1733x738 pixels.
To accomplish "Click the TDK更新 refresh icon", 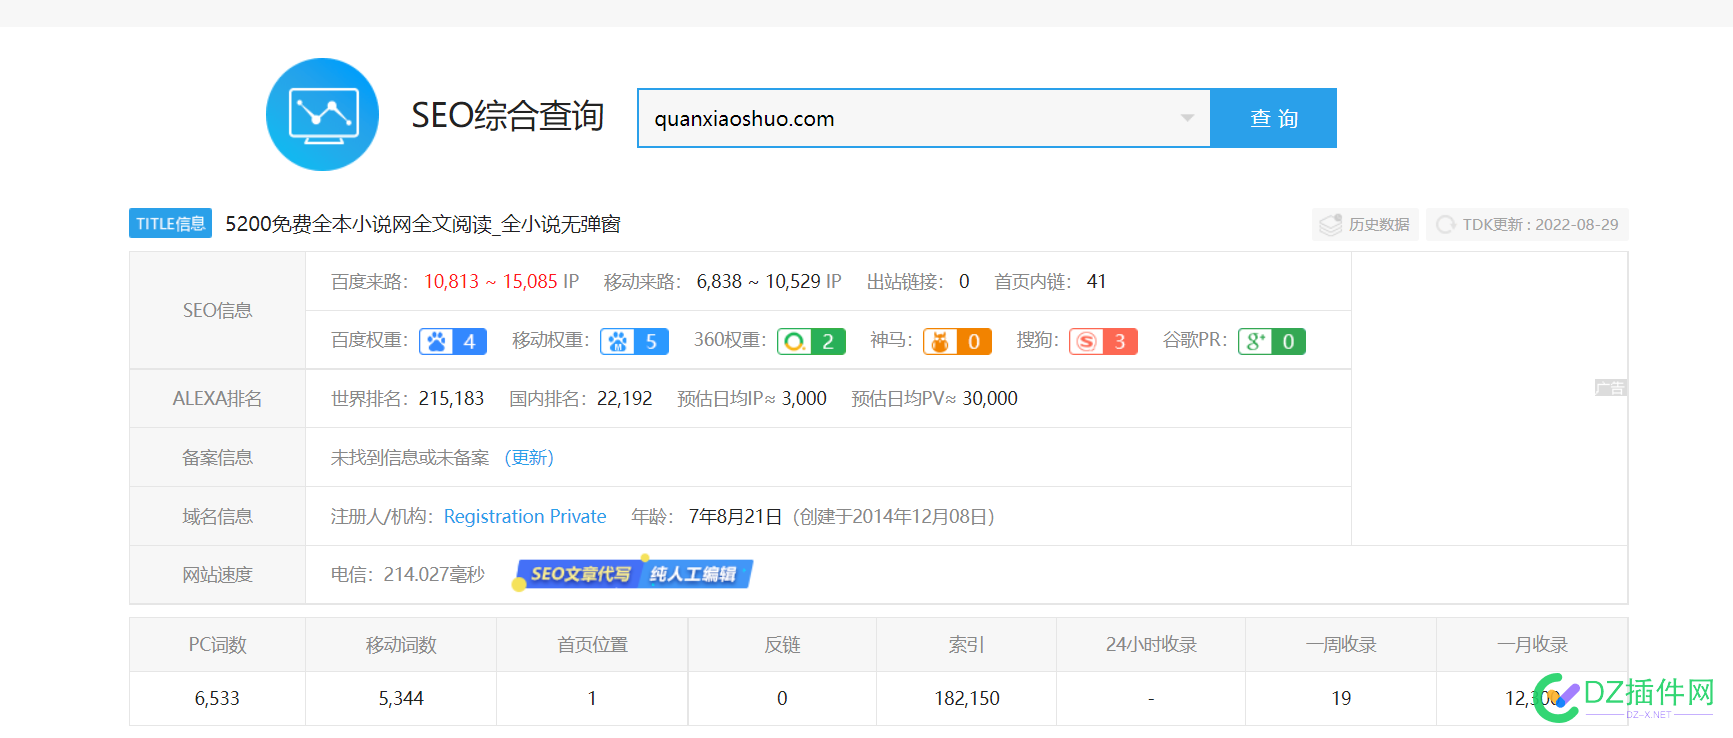I will point(1446,225).
